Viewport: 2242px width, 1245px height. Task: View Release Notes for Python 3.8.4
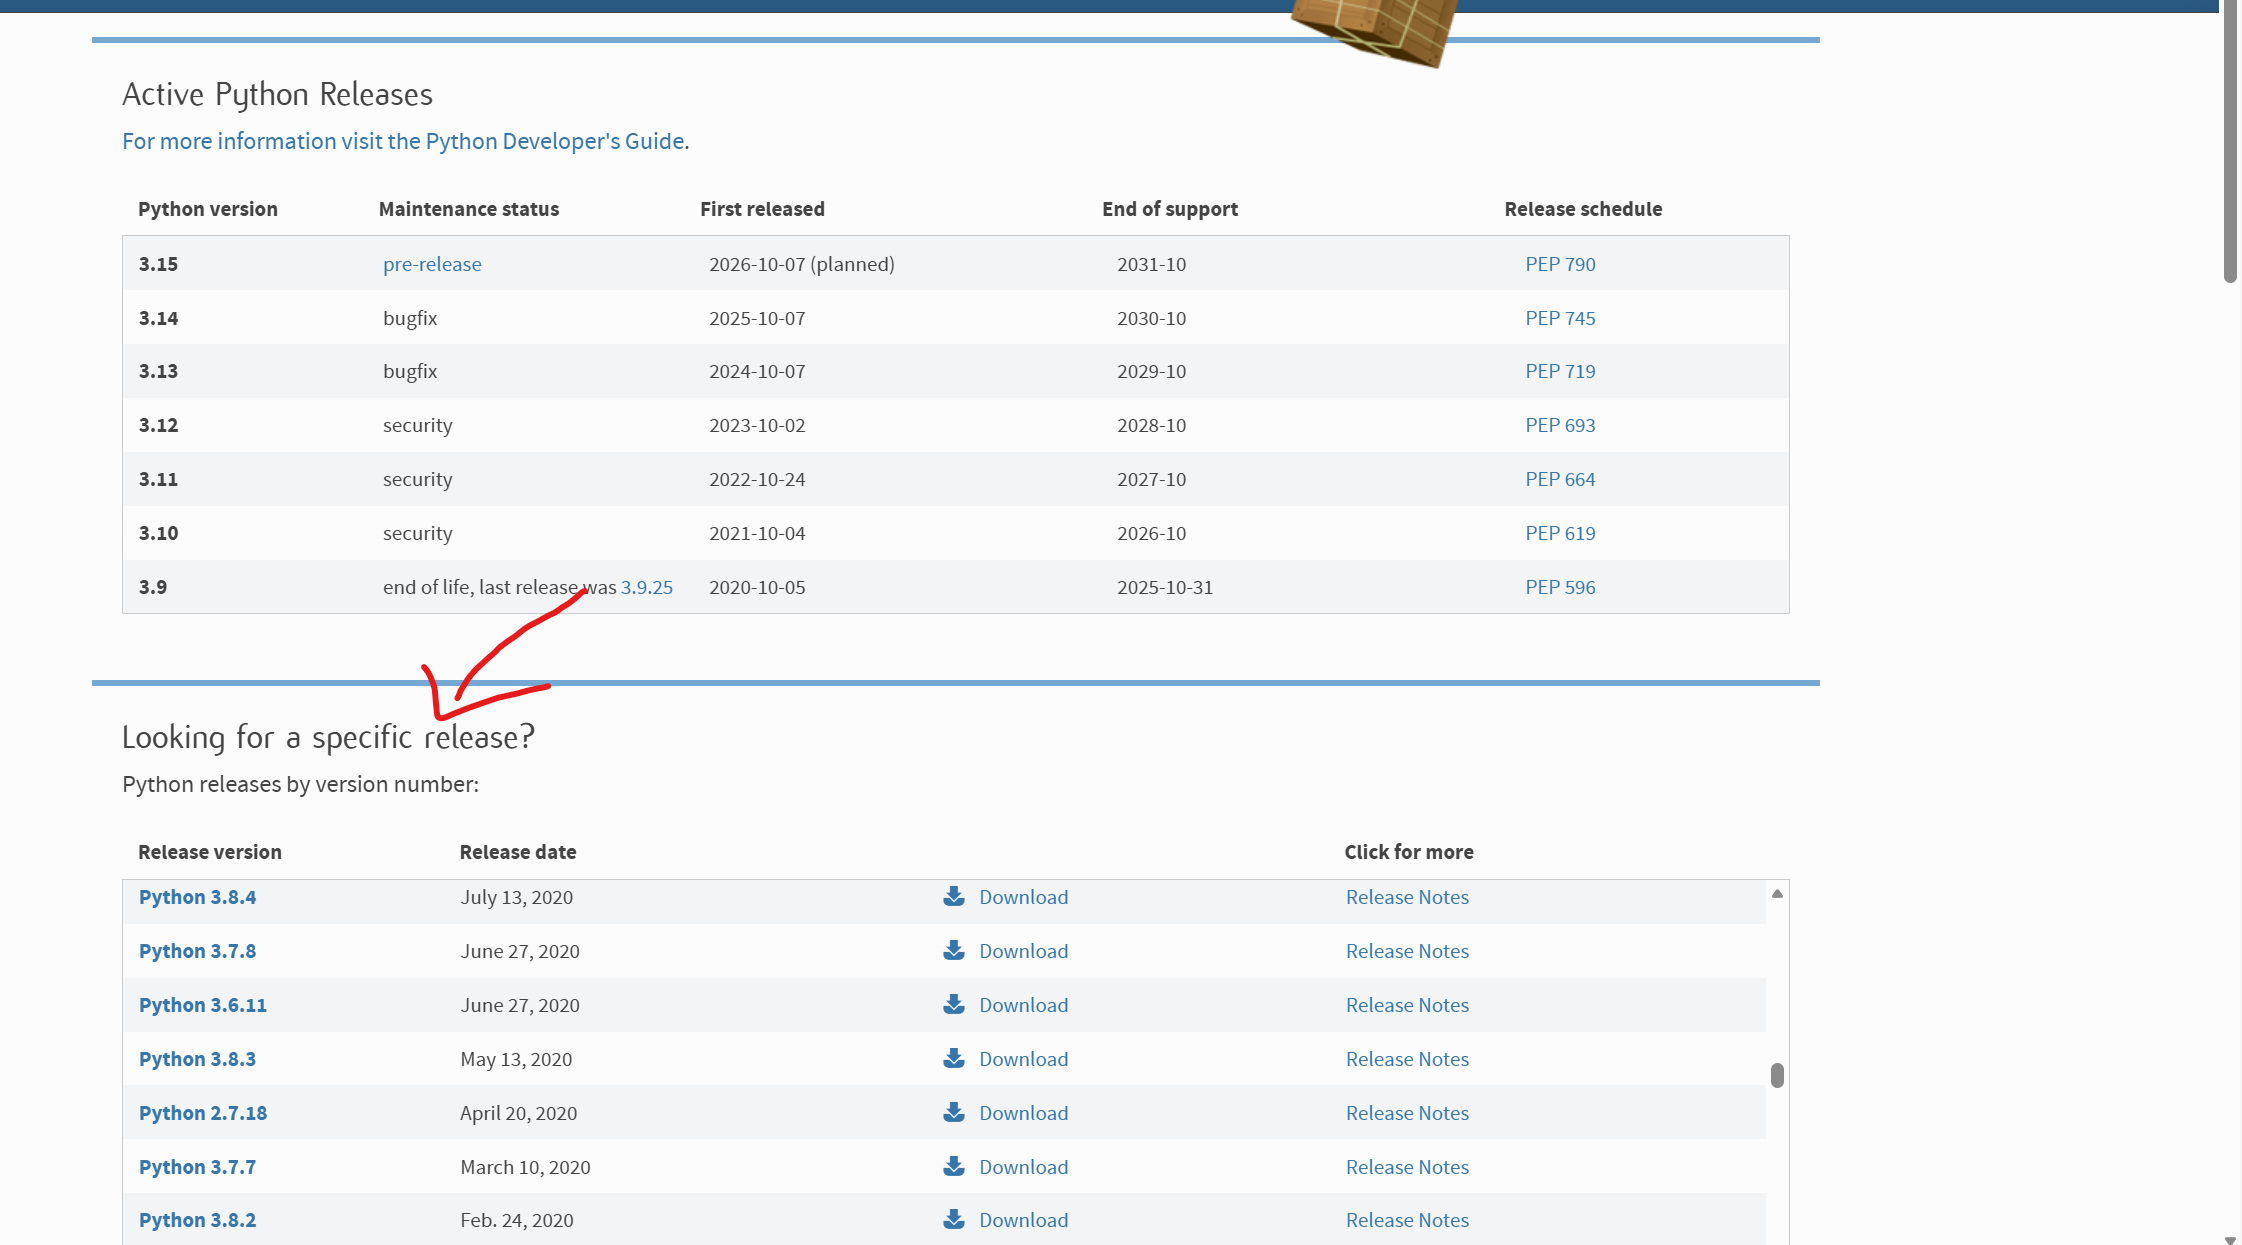[1407, 897]
